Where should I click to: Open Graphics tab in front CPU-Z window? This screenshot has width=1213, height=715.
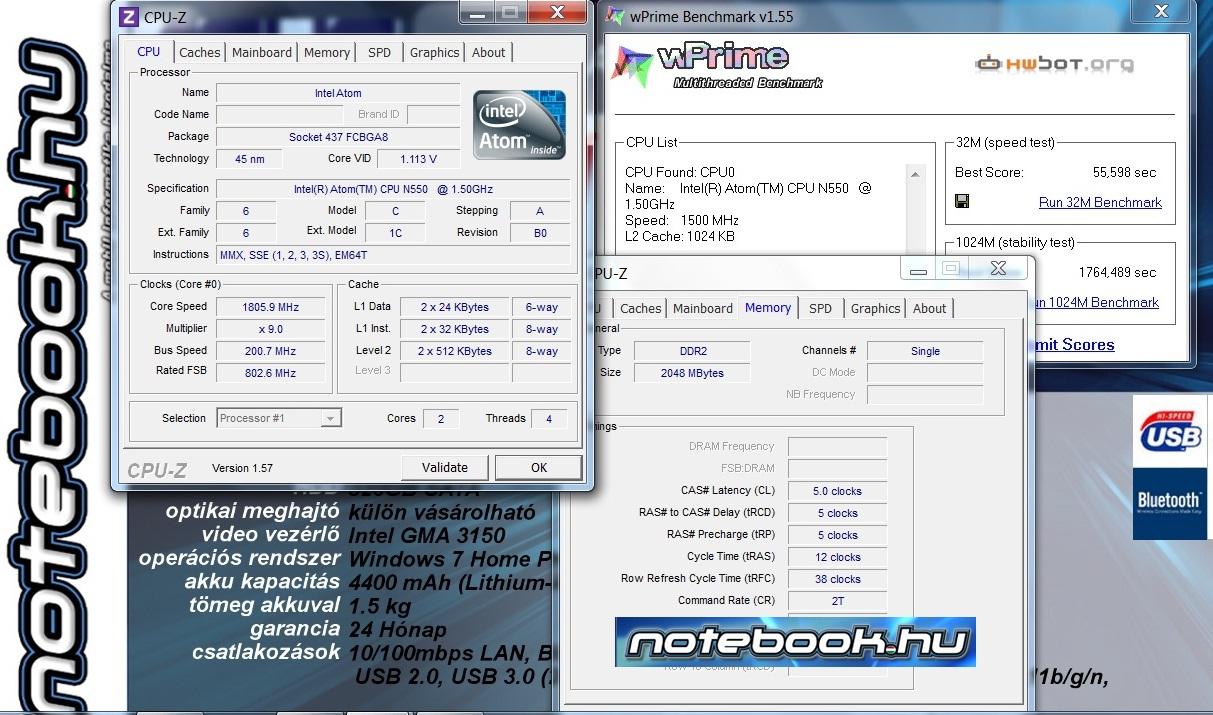(435, 53)
